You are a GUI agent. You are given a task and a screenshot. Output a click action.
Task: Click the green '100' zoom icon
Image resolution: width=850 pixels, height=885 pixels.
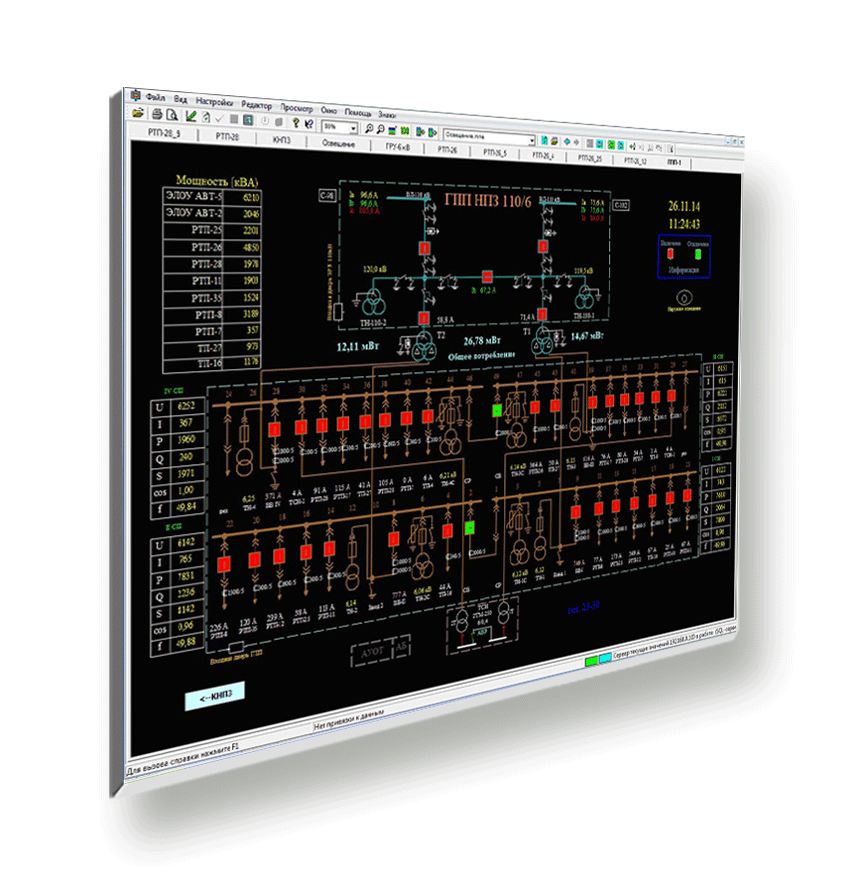[x=405, y=131]
